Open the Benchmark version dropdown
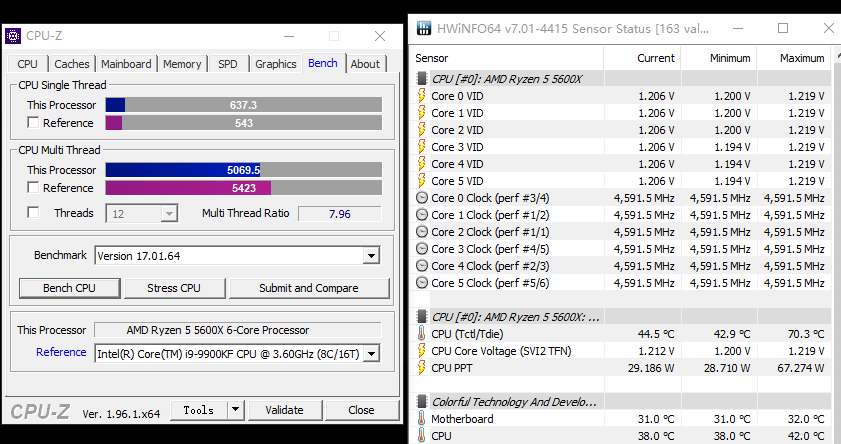The height and width of the screenshot is (444, 841). click(371, 256)
